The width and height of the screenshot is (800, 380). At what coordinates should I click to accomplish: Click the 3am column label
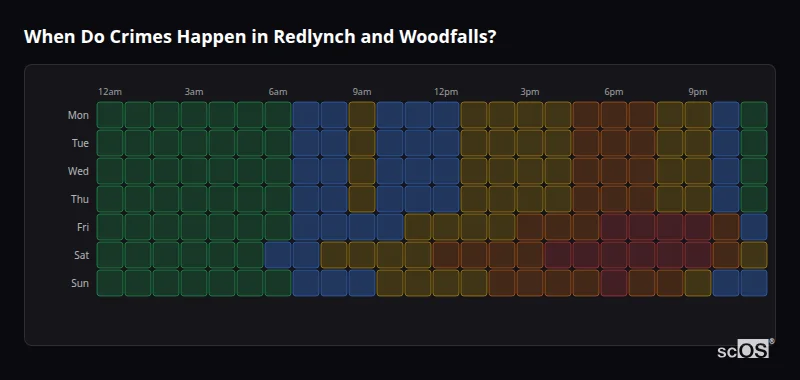click(194, 92)
